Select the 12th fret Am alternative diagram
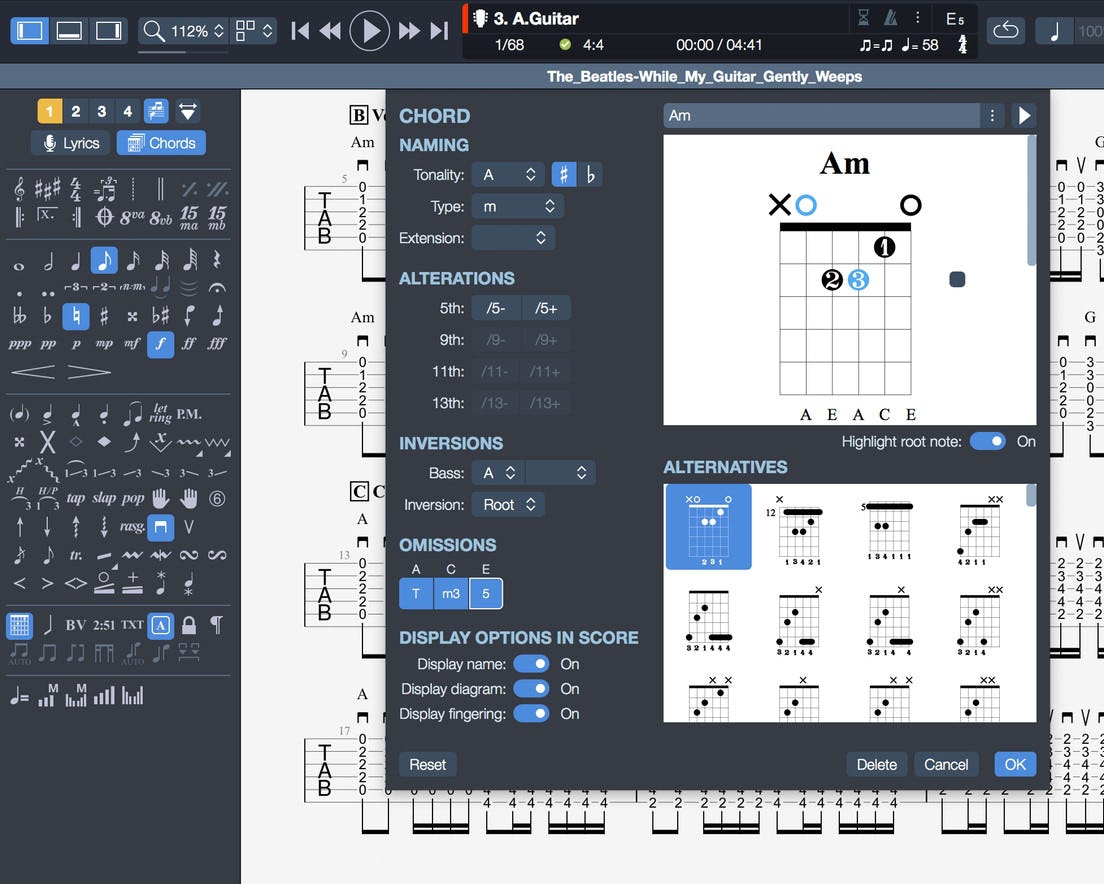This screenshot has width=1104, height=884. pos(798,528)
